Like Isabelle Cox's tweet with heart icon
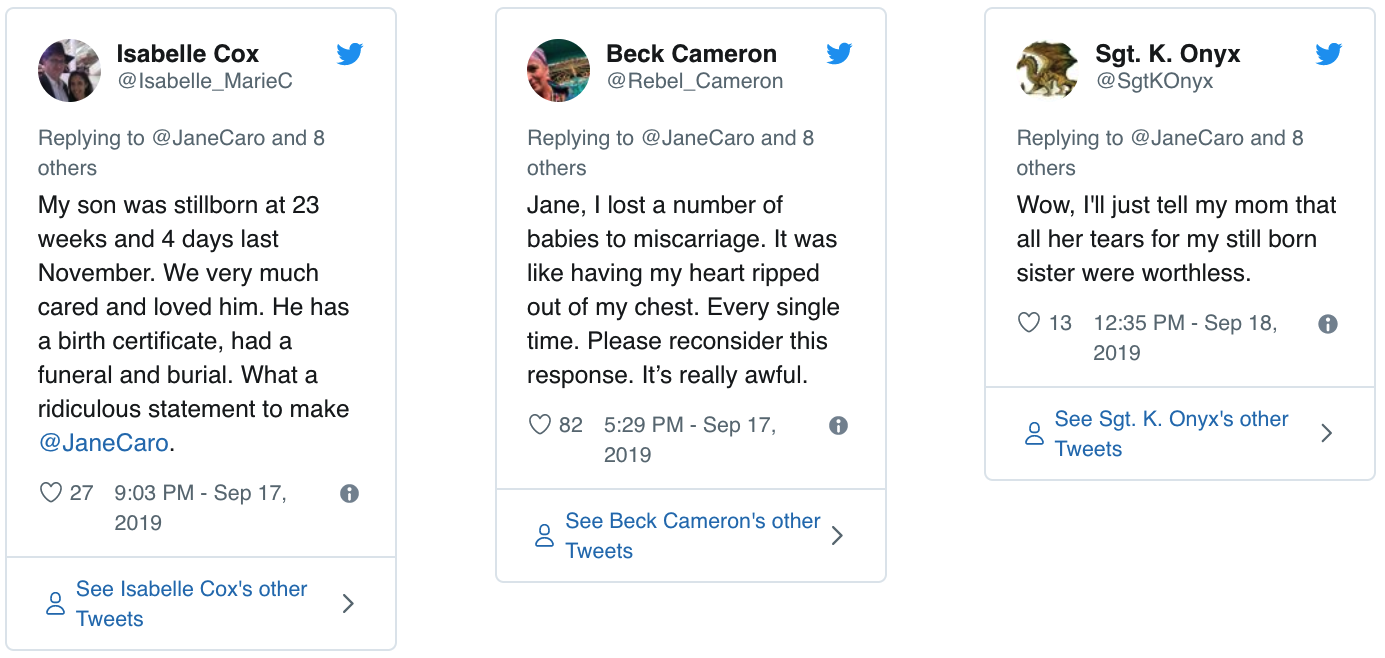This screenshot has height=658, width=1385. click(50, 493)
